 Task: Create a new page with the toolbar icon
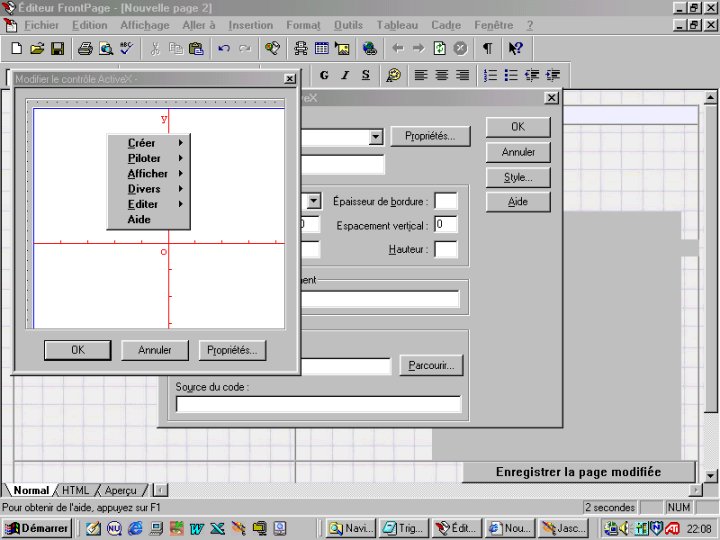click(x=17, y=48)
